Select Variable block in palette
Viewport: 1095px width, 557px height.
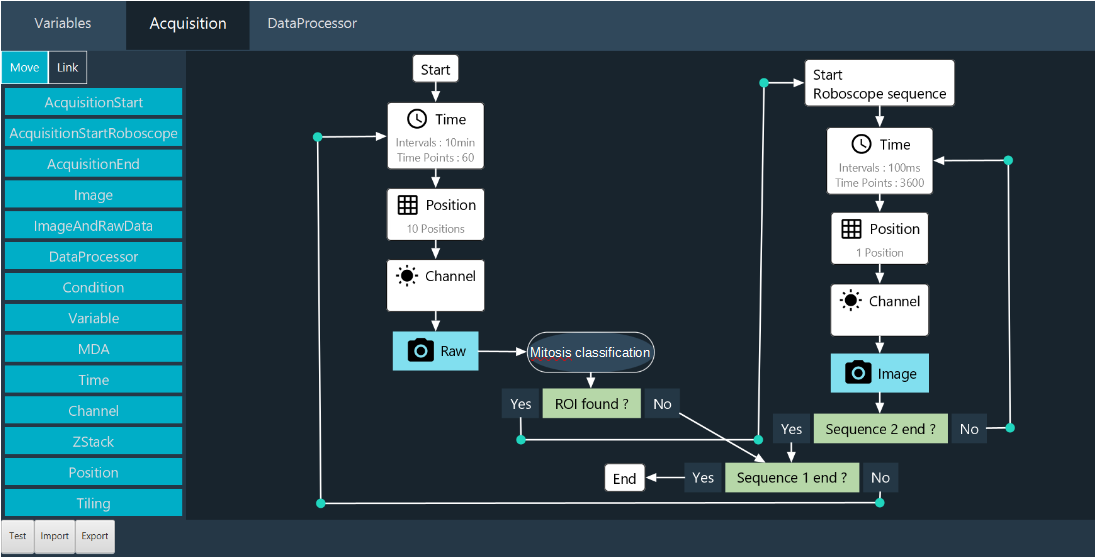pos(94,318)
